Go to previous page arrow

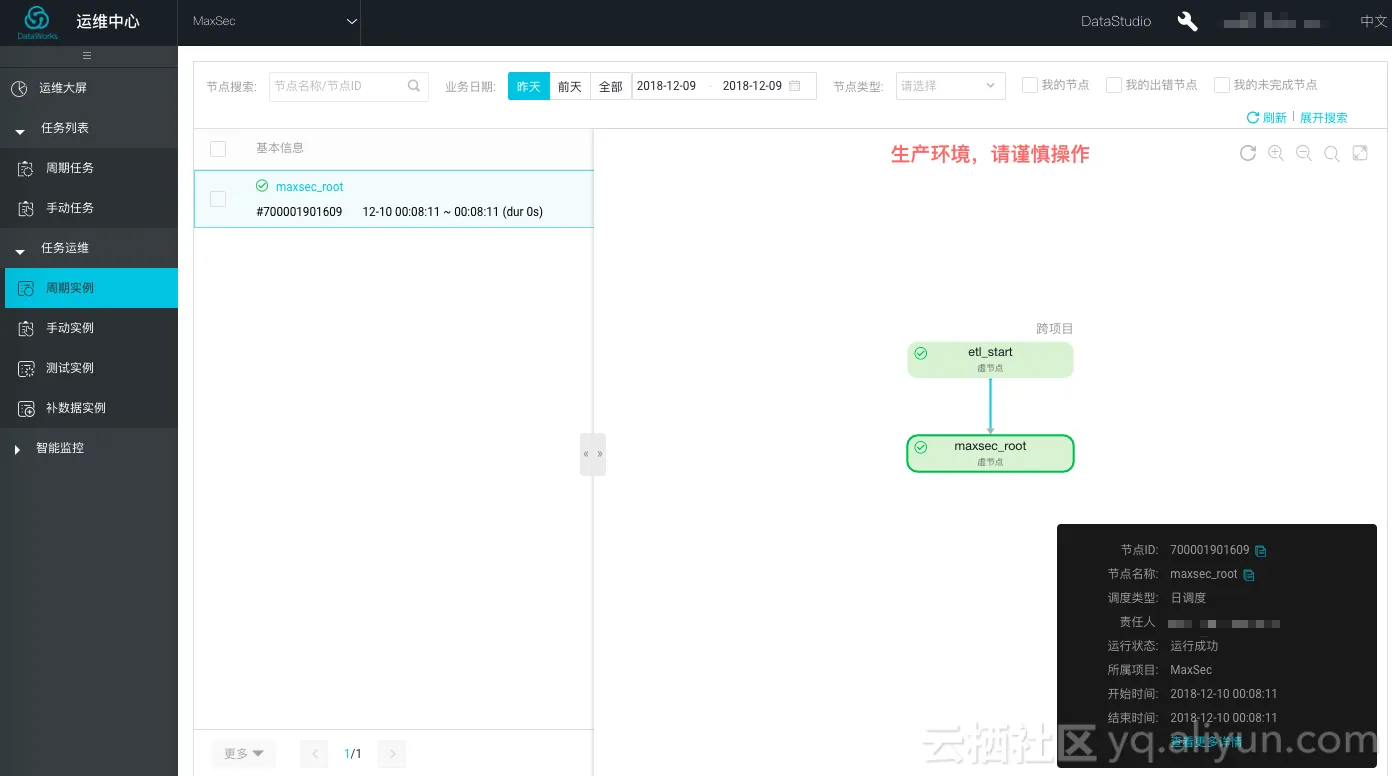click(314, 754)
